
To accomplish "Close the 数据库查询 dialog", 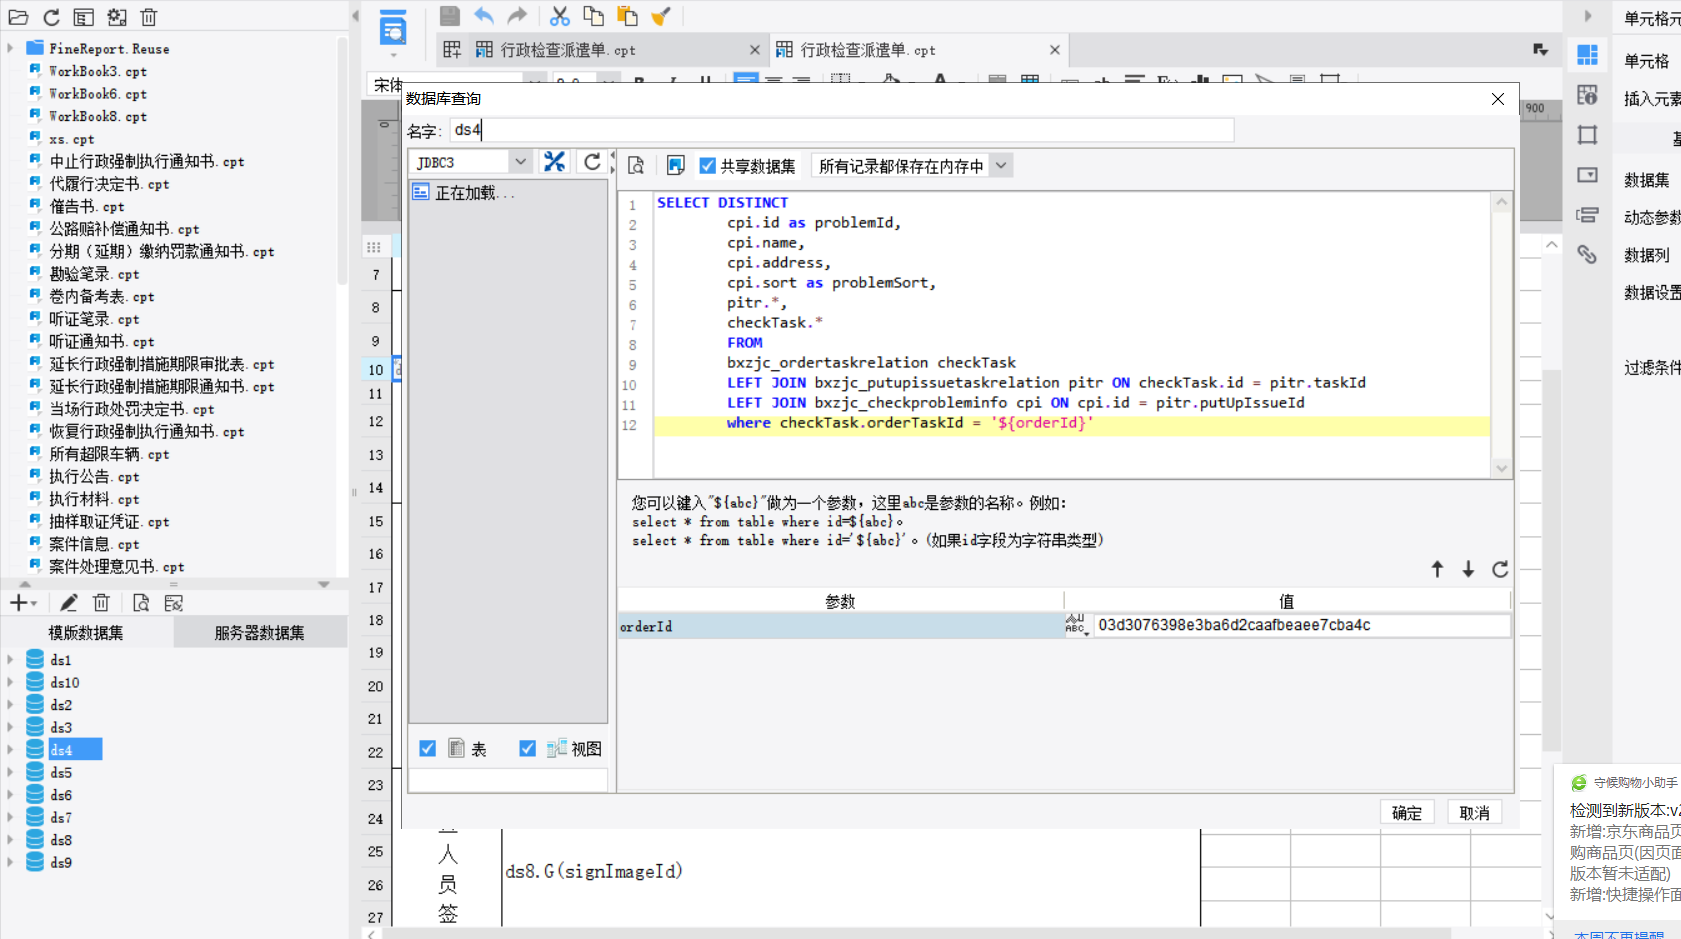I will (1498, 98).
